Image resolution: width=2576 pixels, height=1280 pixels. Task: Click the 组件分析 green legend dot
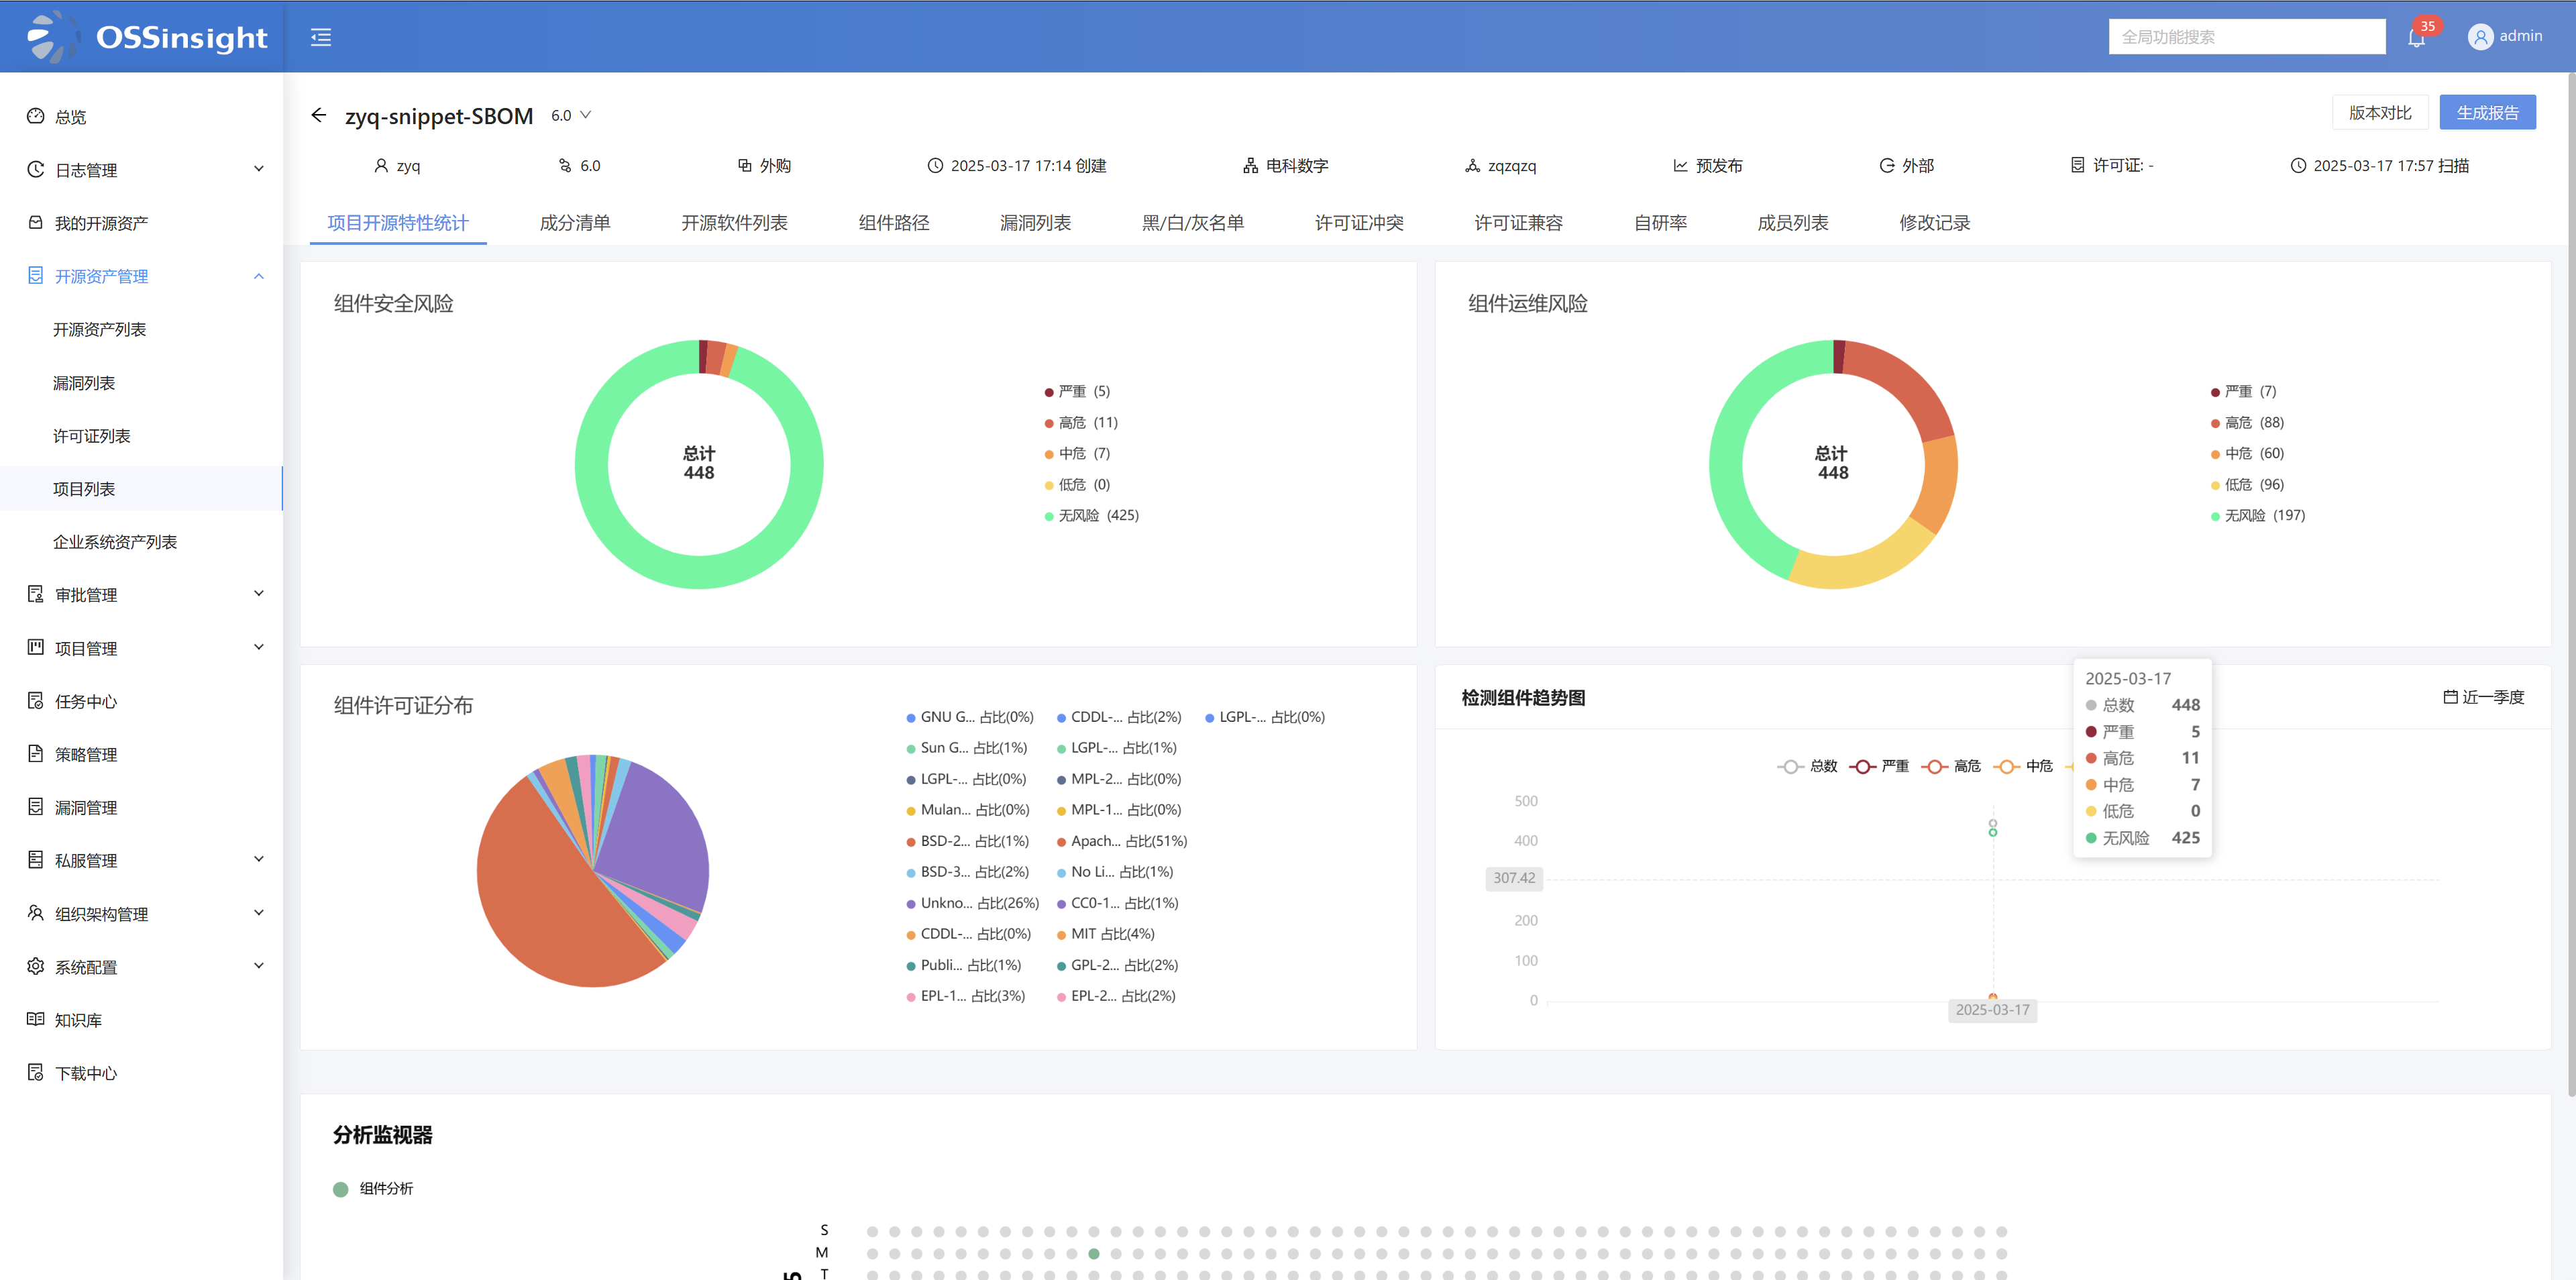pos(340,1189)
